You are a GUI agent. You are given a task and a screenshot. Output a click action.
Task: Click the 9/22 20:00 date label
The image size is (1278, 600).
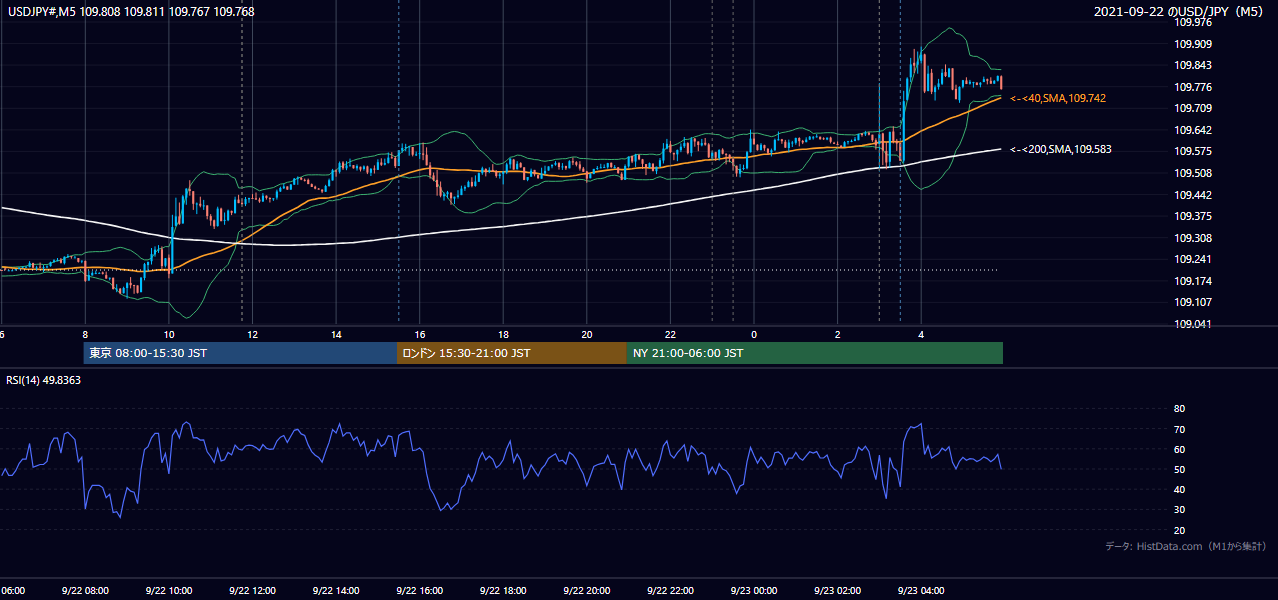click(x=586, y=591)
